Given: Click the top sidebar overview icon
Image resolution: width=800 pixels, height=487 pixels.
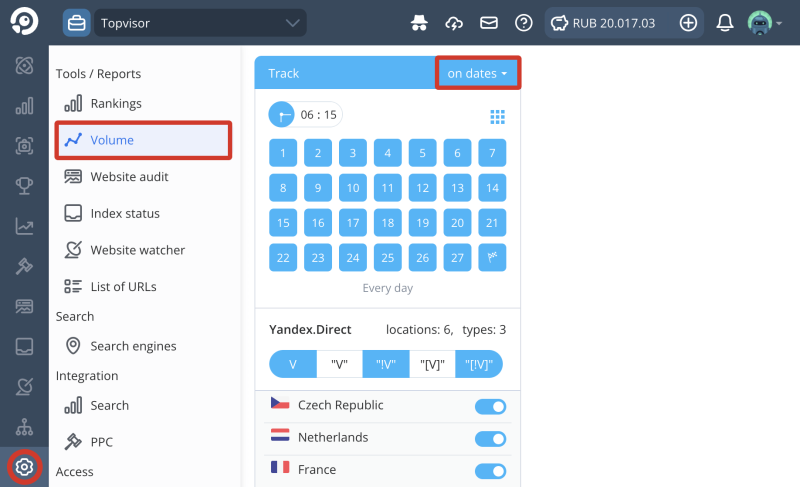Looking at the screenshot, I should click(24, 65).
